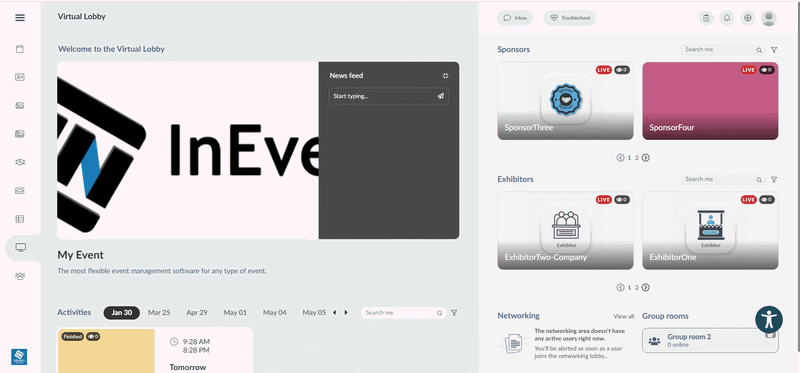This screenshot has height=373, width=800.
Task: Select the Apr 29 date tab
Action: tap(197, 313)
